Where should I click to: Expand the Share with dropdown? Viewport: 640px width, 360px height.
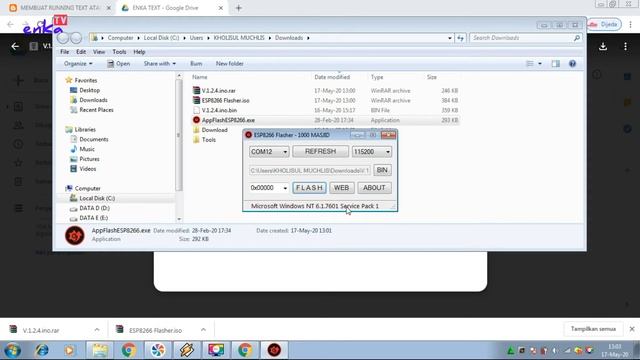coord(160,64)
